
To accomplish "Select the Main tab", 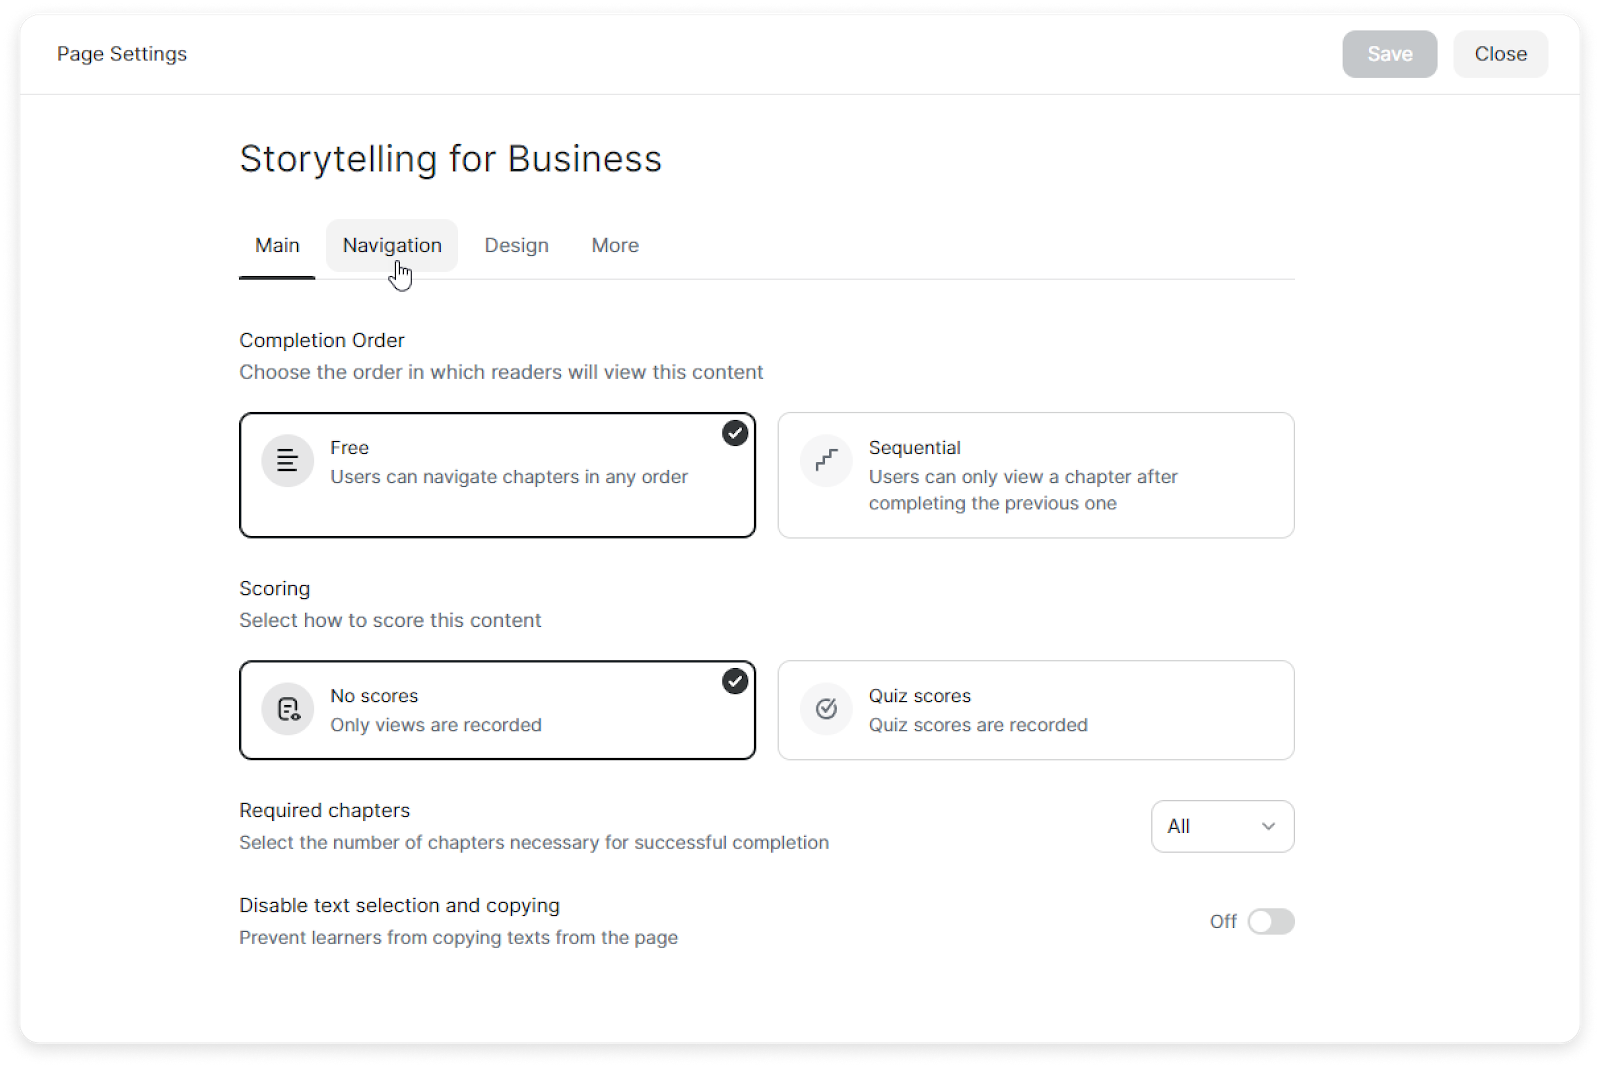I will tap(277, 245).
